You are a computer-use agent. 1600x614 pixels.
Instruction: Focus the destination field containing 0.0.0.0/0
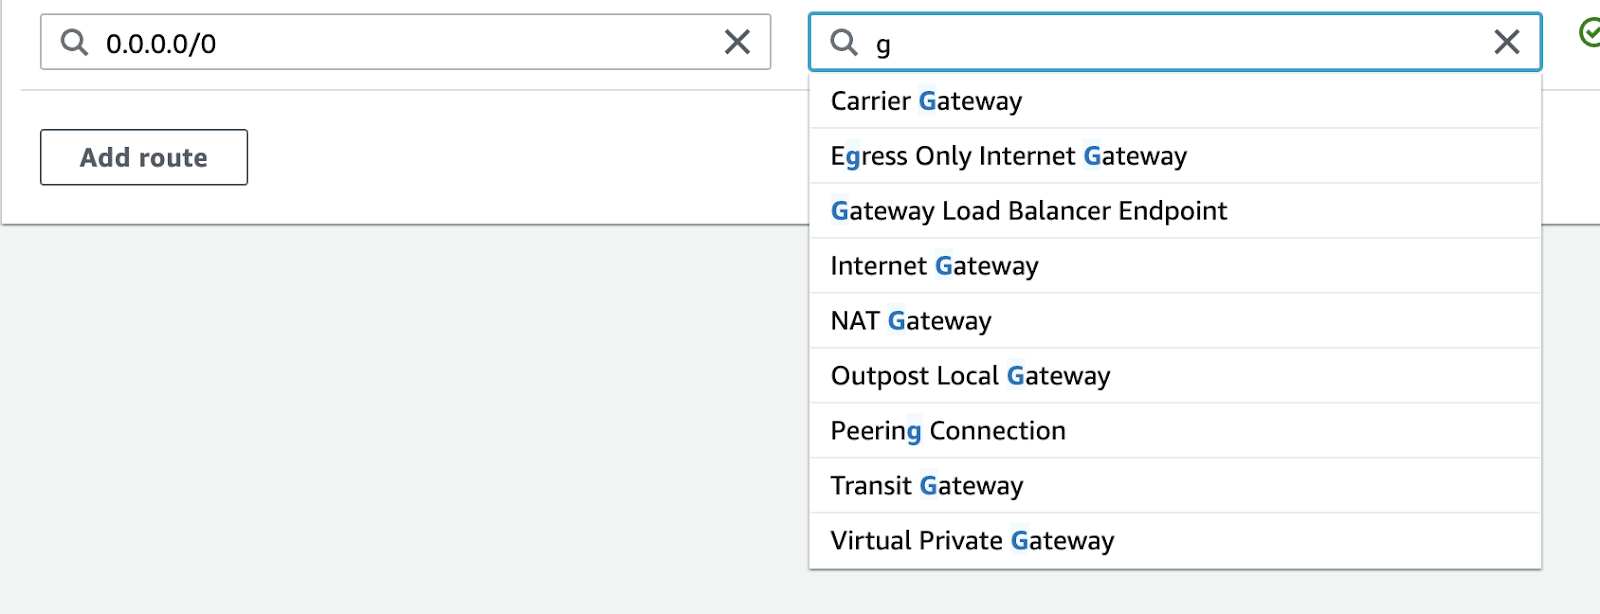(400, 43)
